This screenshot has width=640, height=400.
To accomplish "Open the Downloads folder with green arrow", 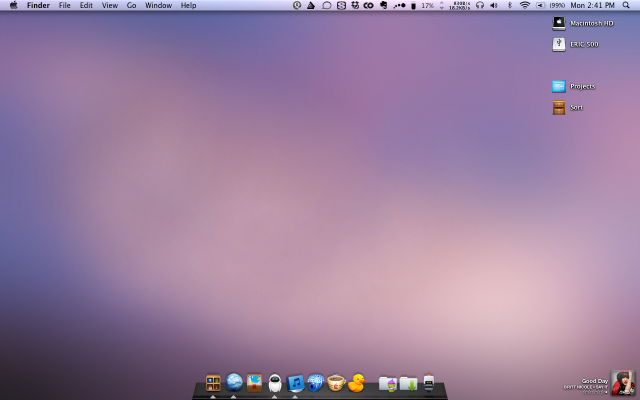I will coord(409,384).
